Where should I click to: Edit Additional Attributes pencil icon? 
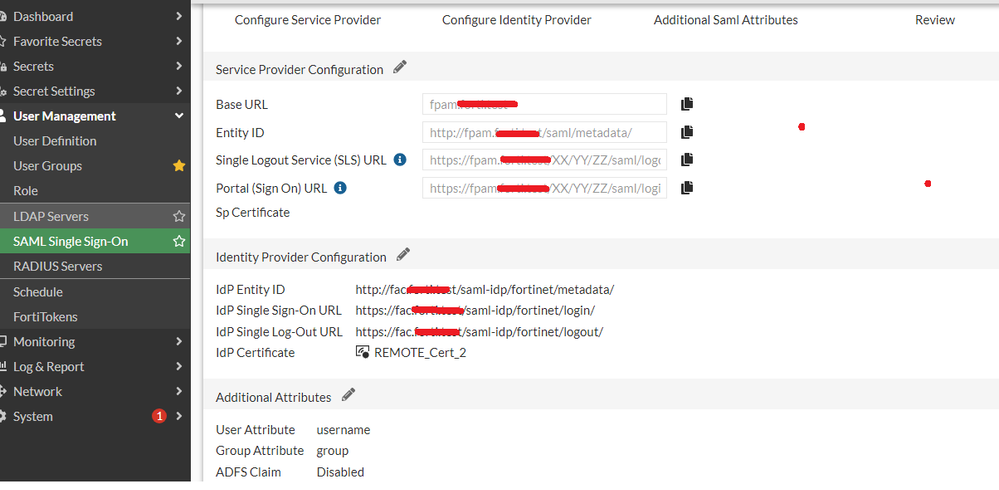[348, 395]
